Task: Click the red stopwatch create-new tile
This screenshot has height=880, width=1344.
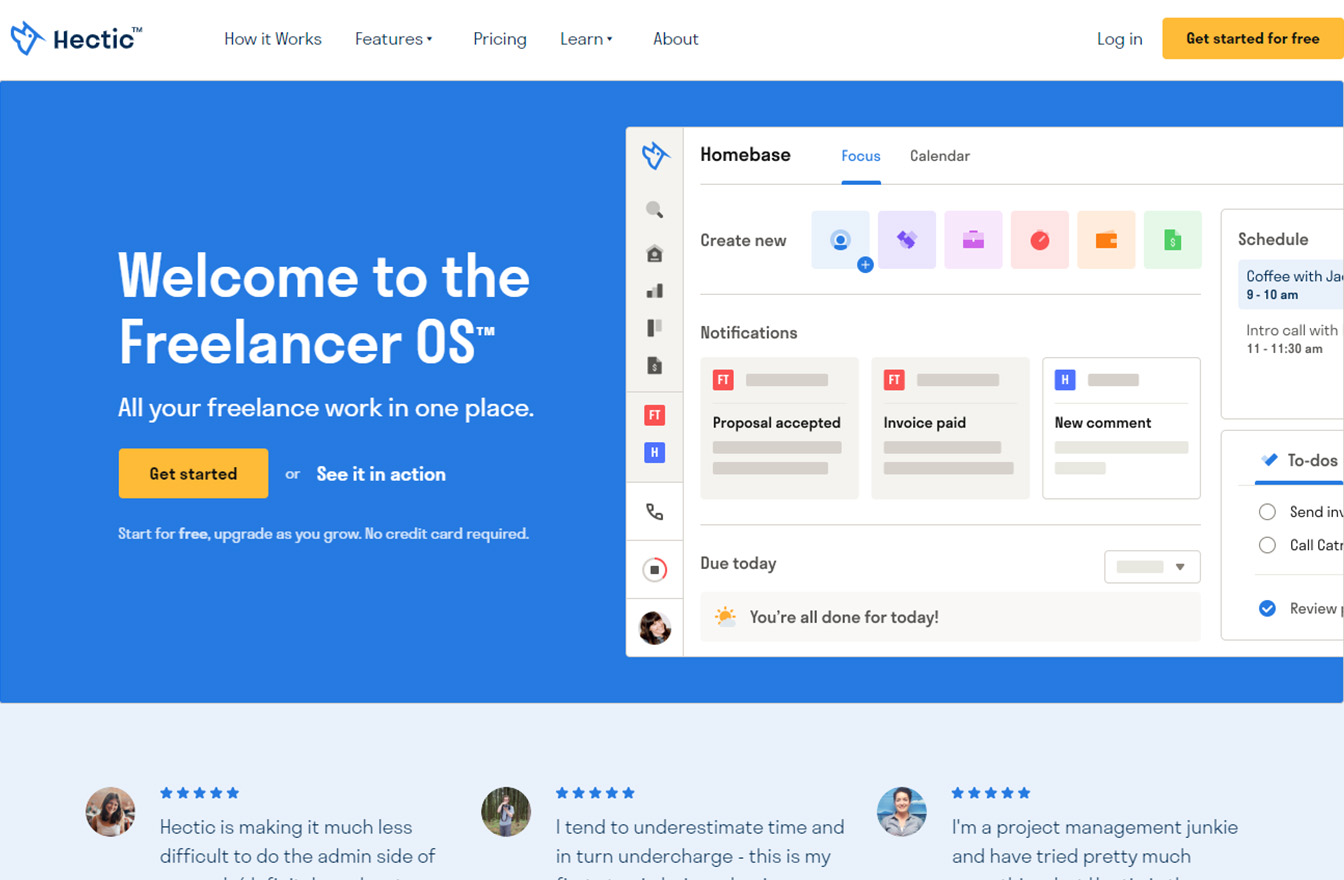Action: tap(1040, 240)
